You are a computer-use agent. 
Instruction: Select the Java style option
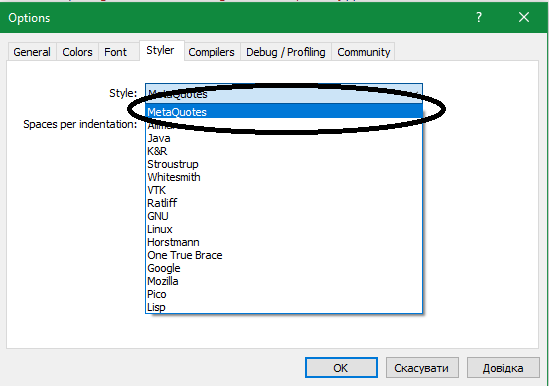(x=284, y=138)
